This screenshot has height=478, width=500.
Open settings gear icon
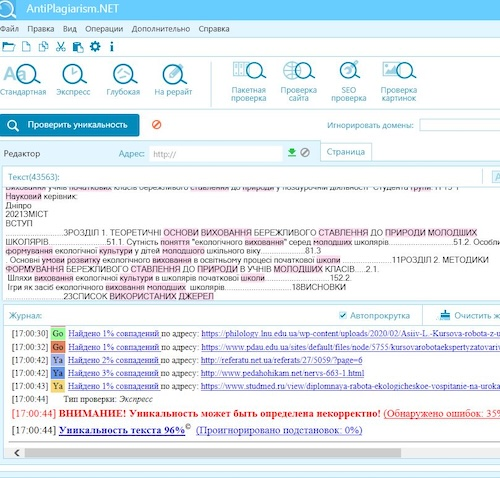[95, 46]
